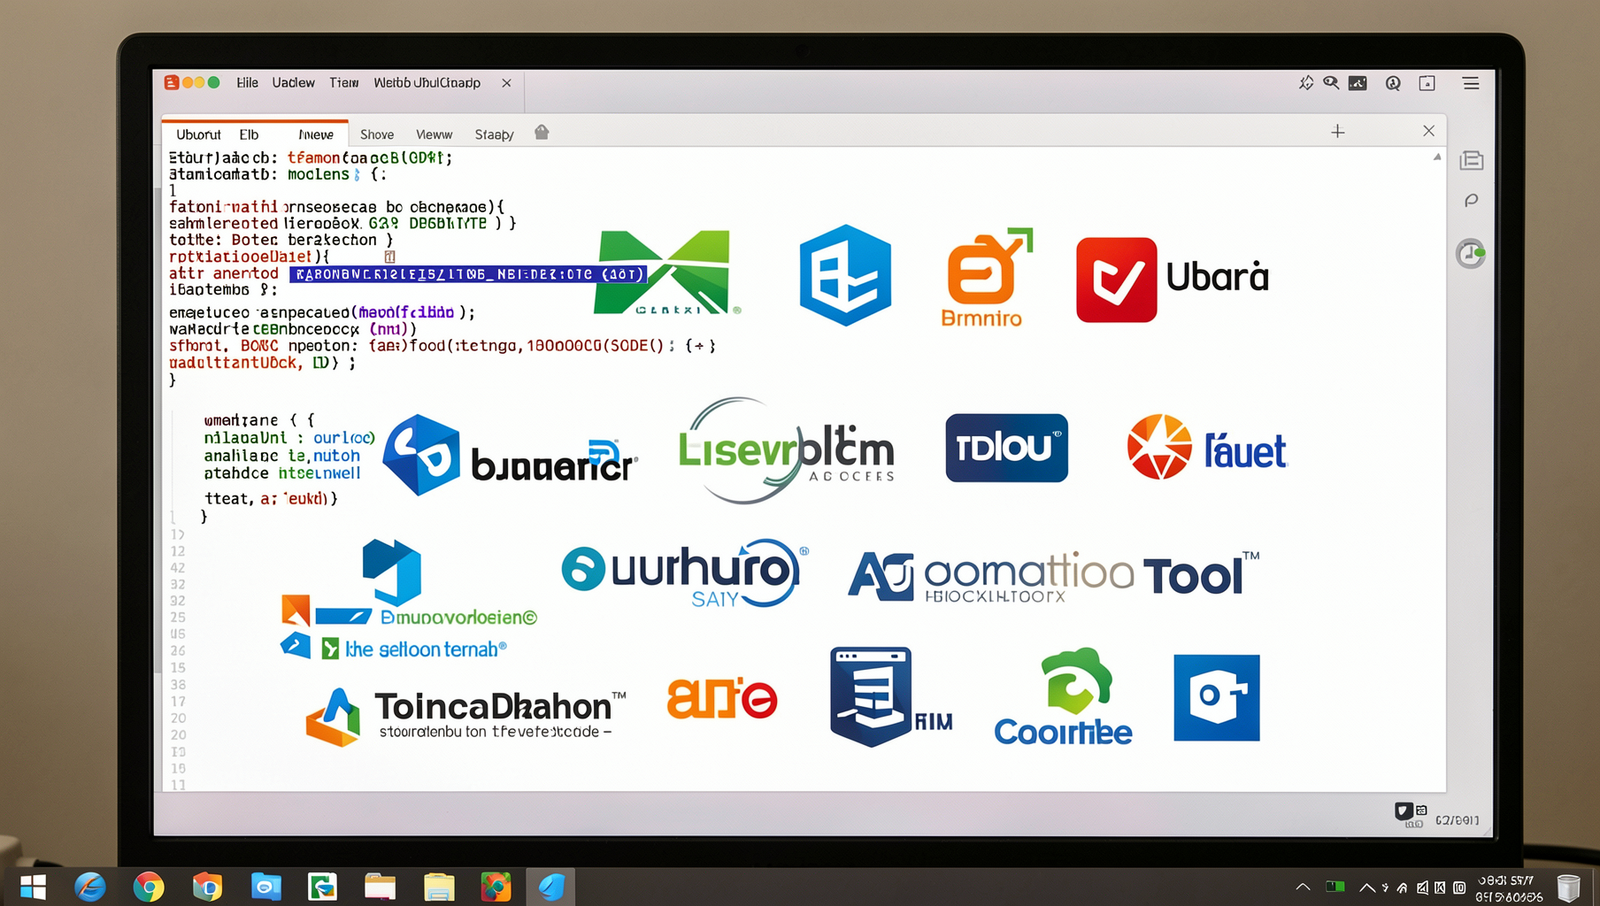Click the green battery indicator in tray
Screen dimensions: 1600x906
(1335, 886)
